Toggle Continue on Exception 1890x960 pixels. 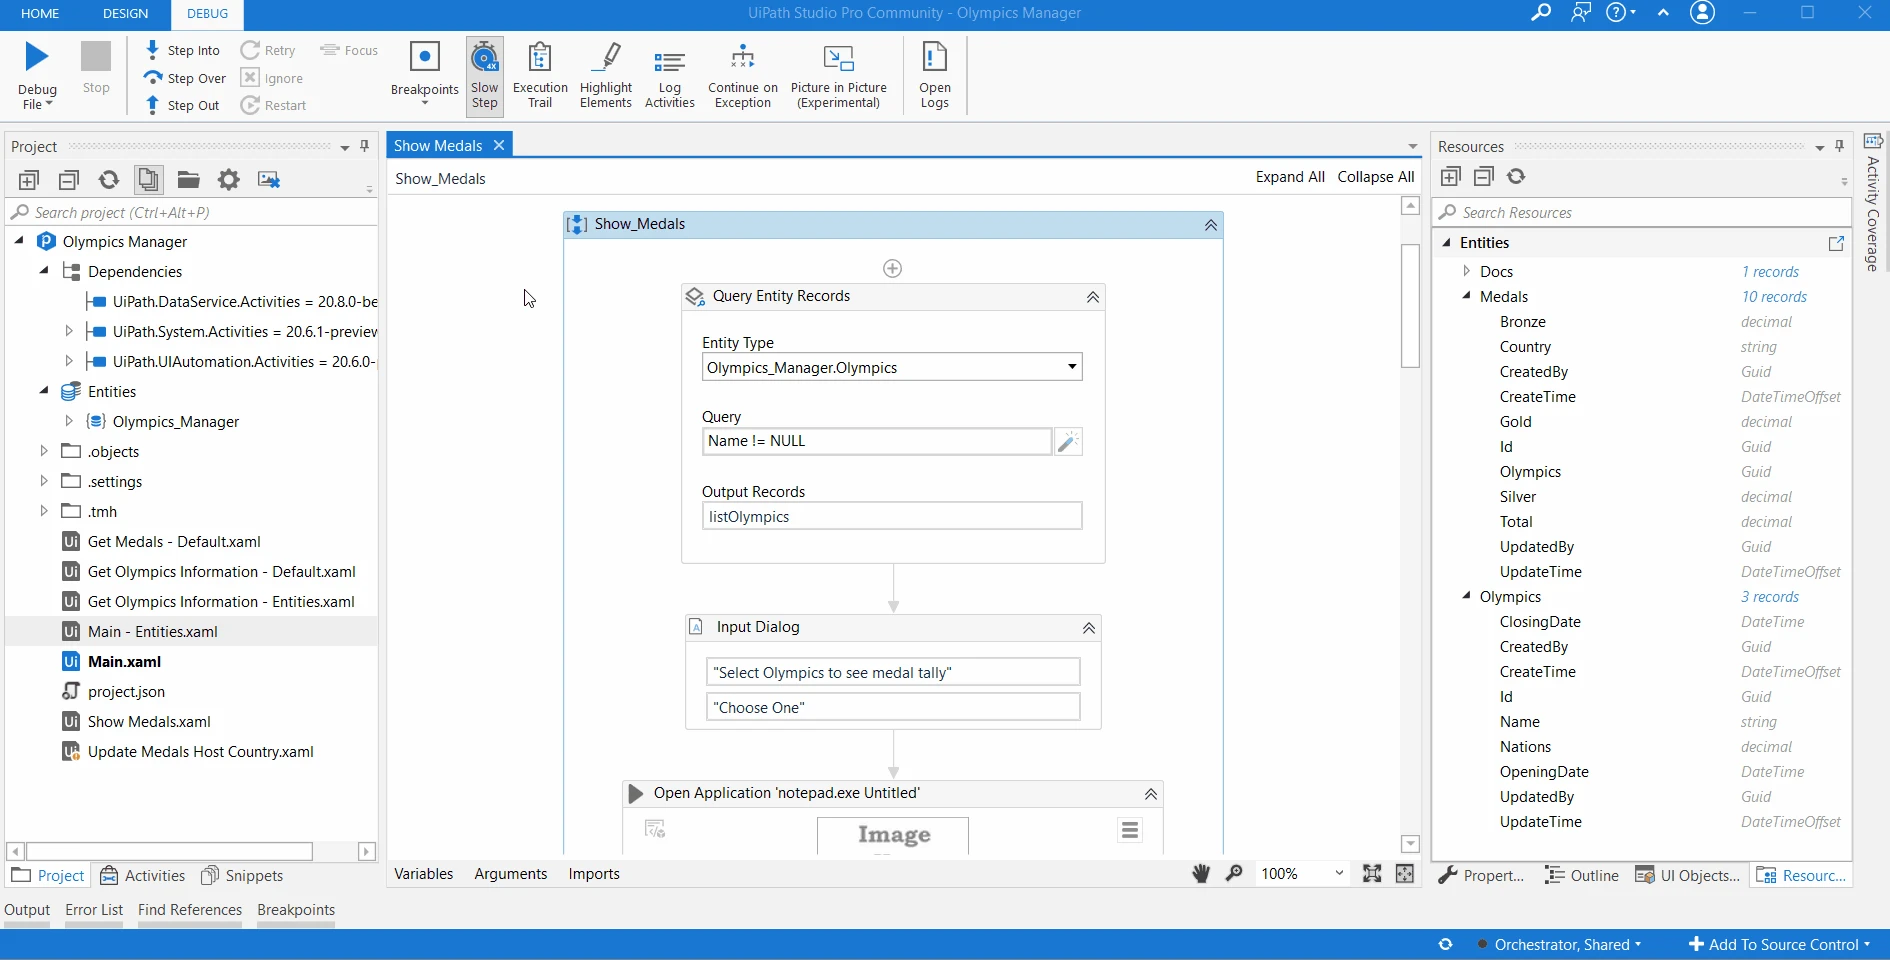coord(743,75)
